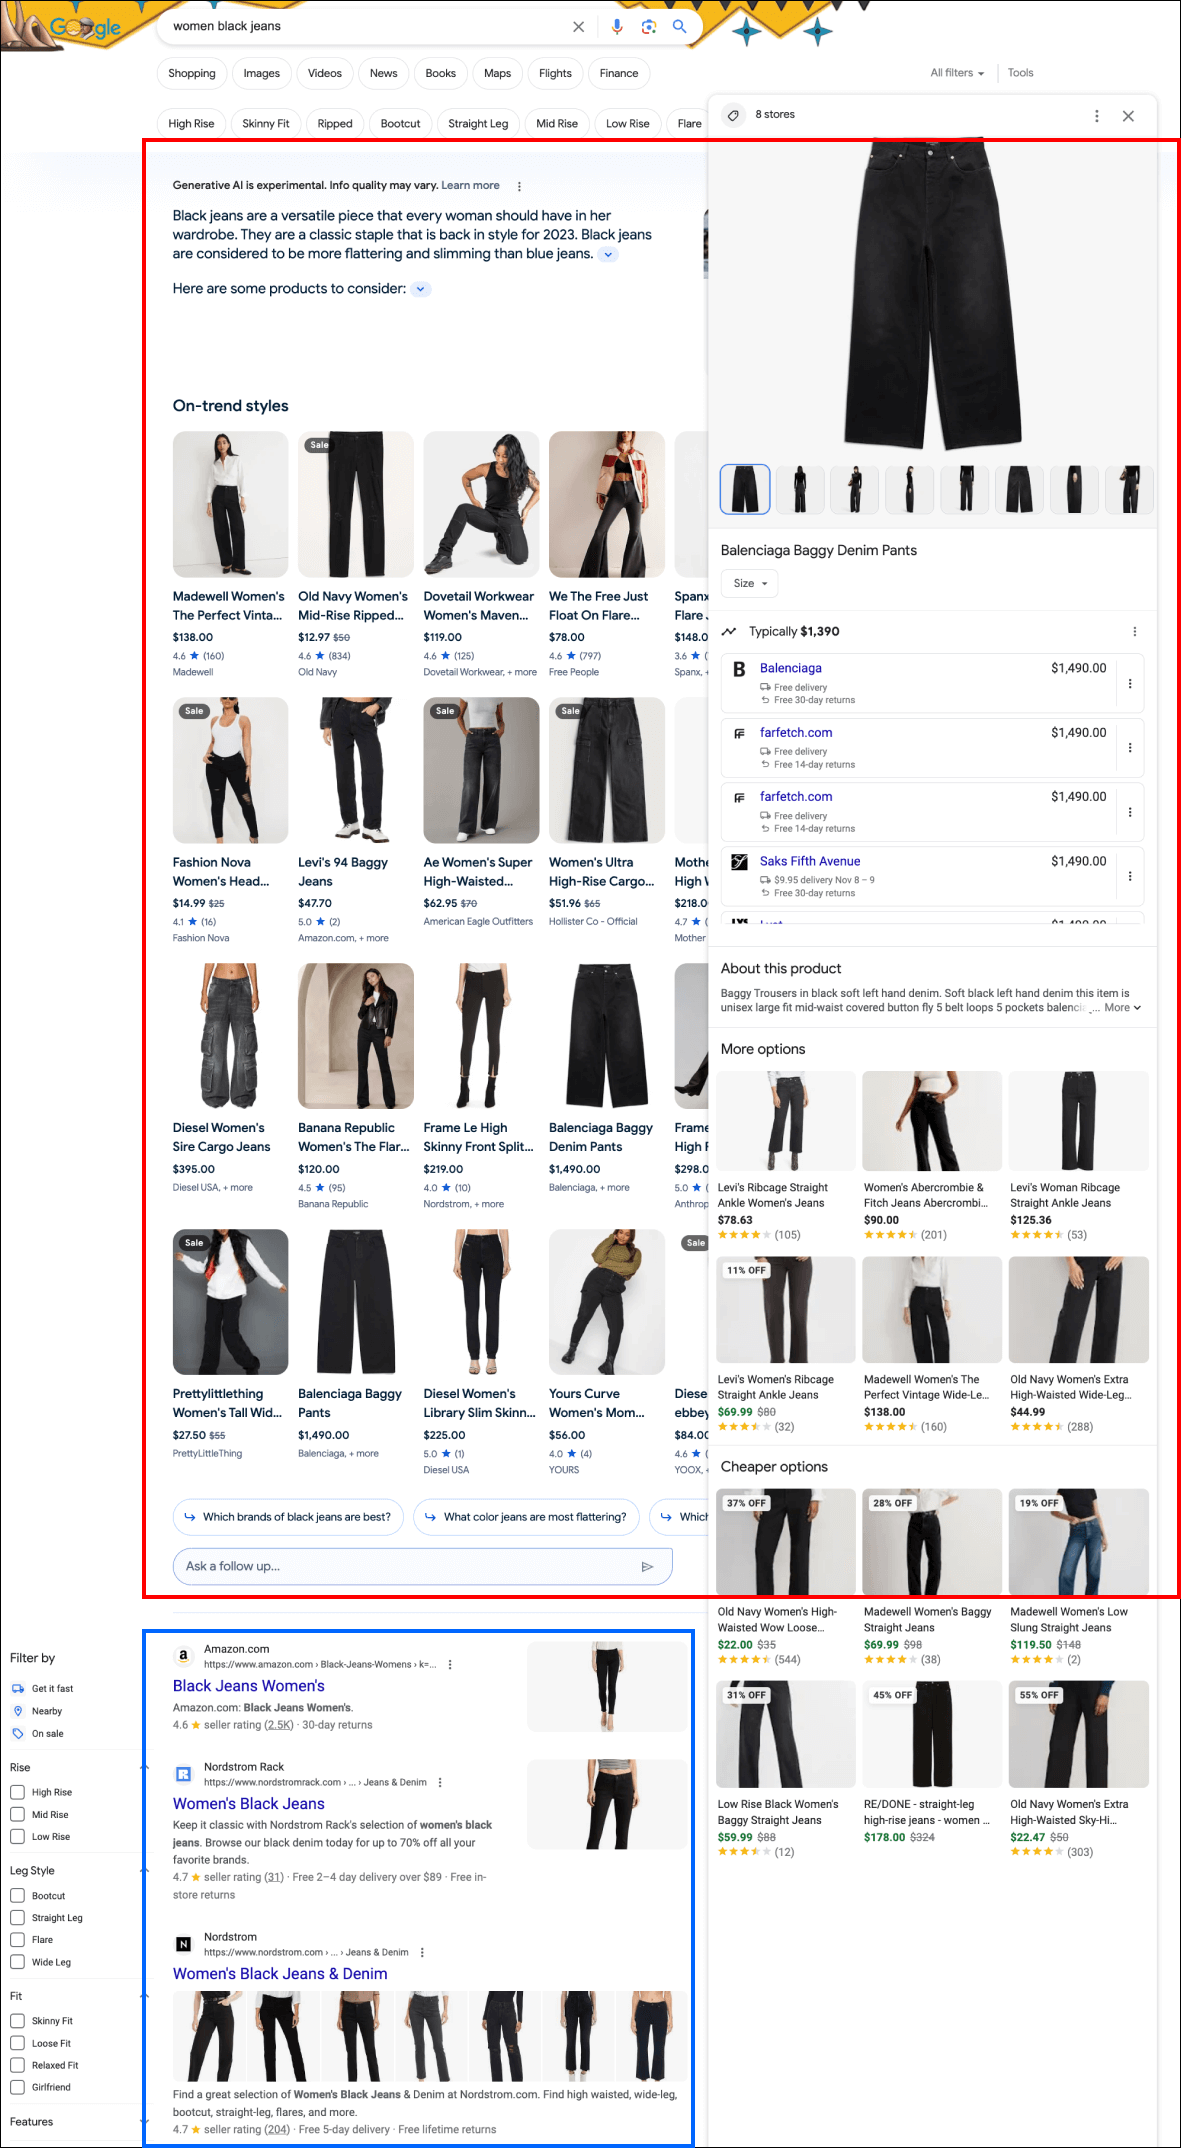Open the All filters dropdown

[x=957, y=73]
